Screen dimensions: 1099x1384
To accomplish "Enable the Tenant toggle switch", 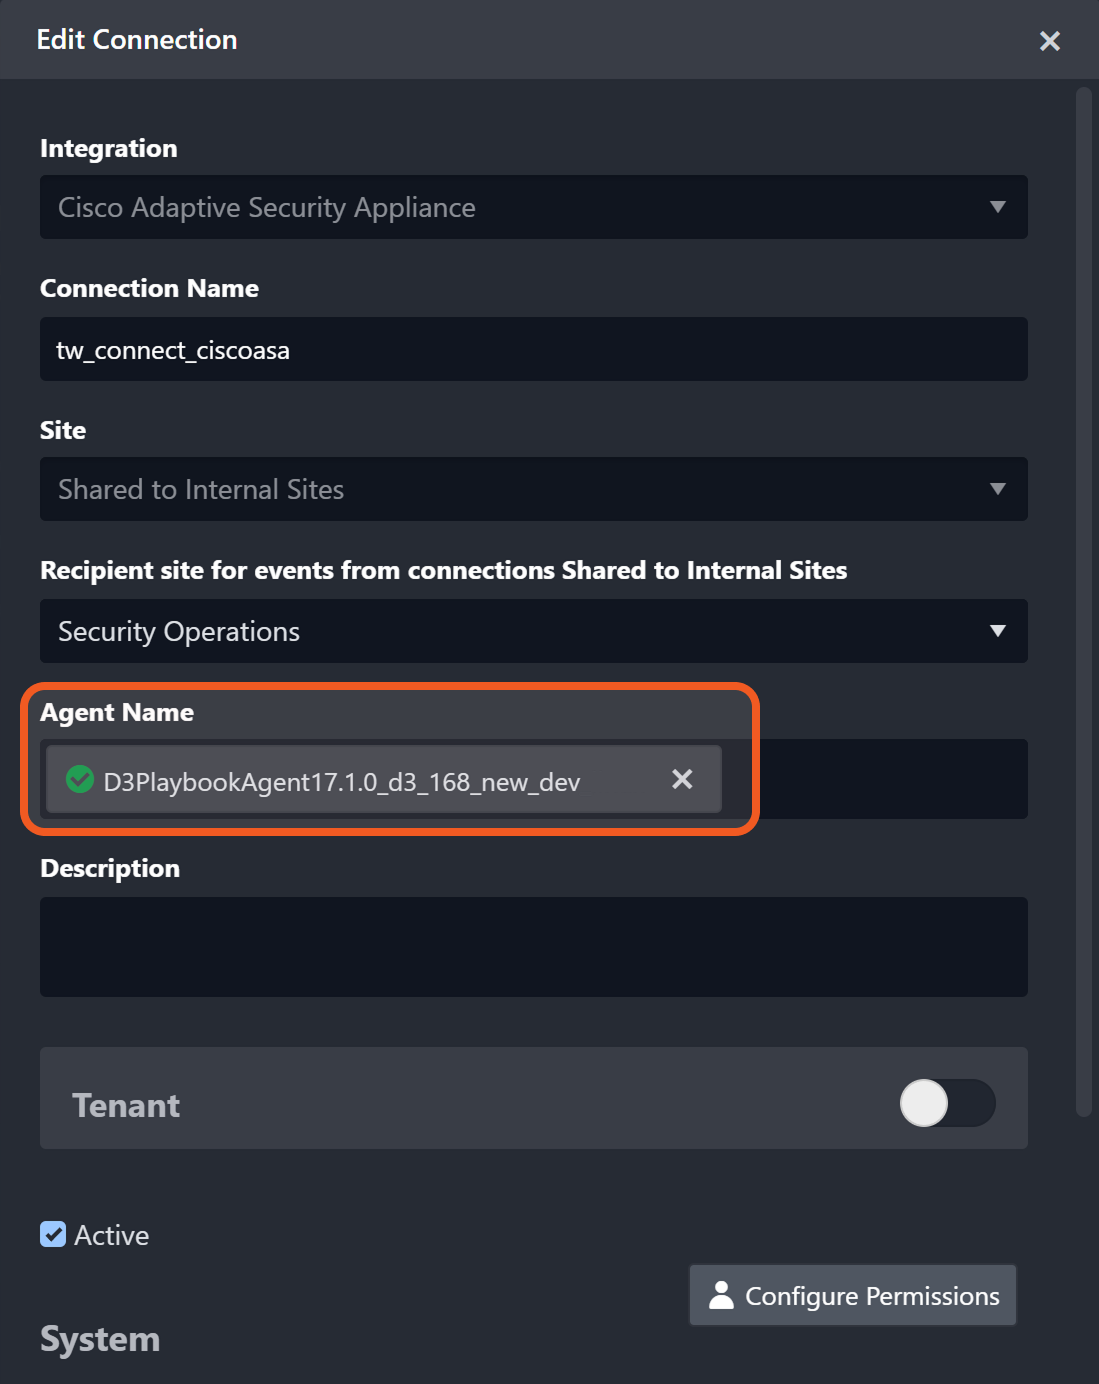I will coord(946,1103).
